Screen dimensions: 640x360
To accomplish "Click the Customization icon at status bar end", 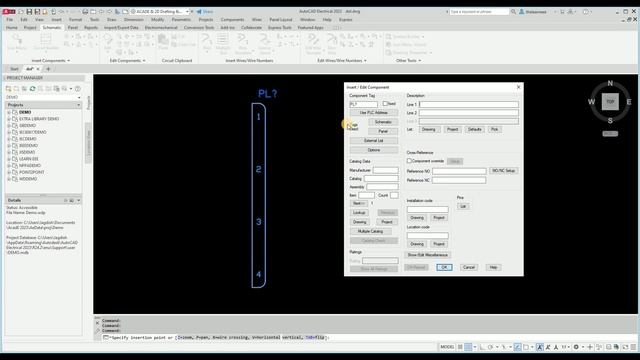I will coord(633,347).
